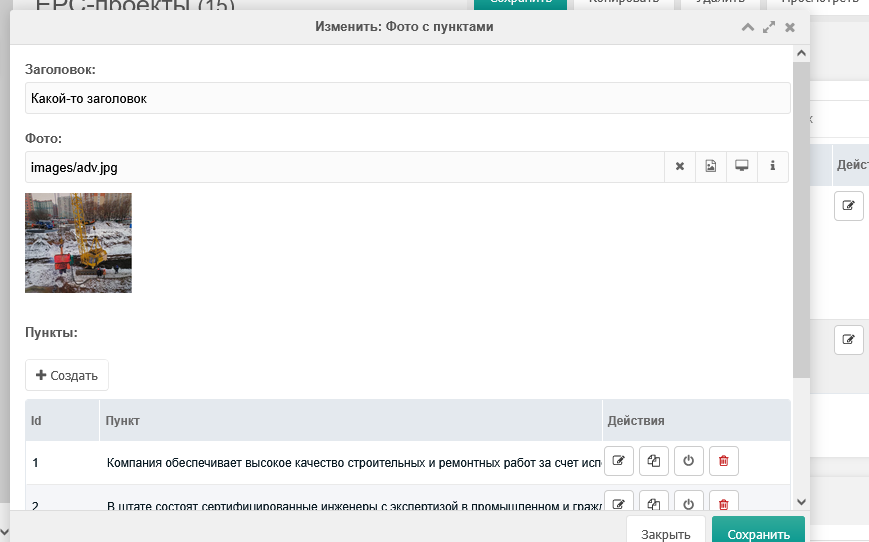869x542 pixels.
Task: Toggle item 1 publish state with power icon
Action: [689, 461]
